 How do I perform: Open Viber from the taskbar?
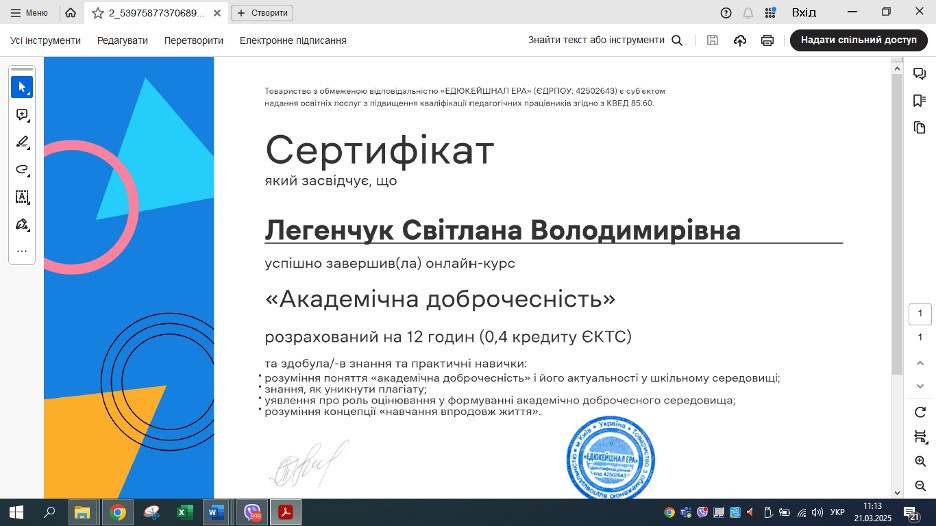253,512
